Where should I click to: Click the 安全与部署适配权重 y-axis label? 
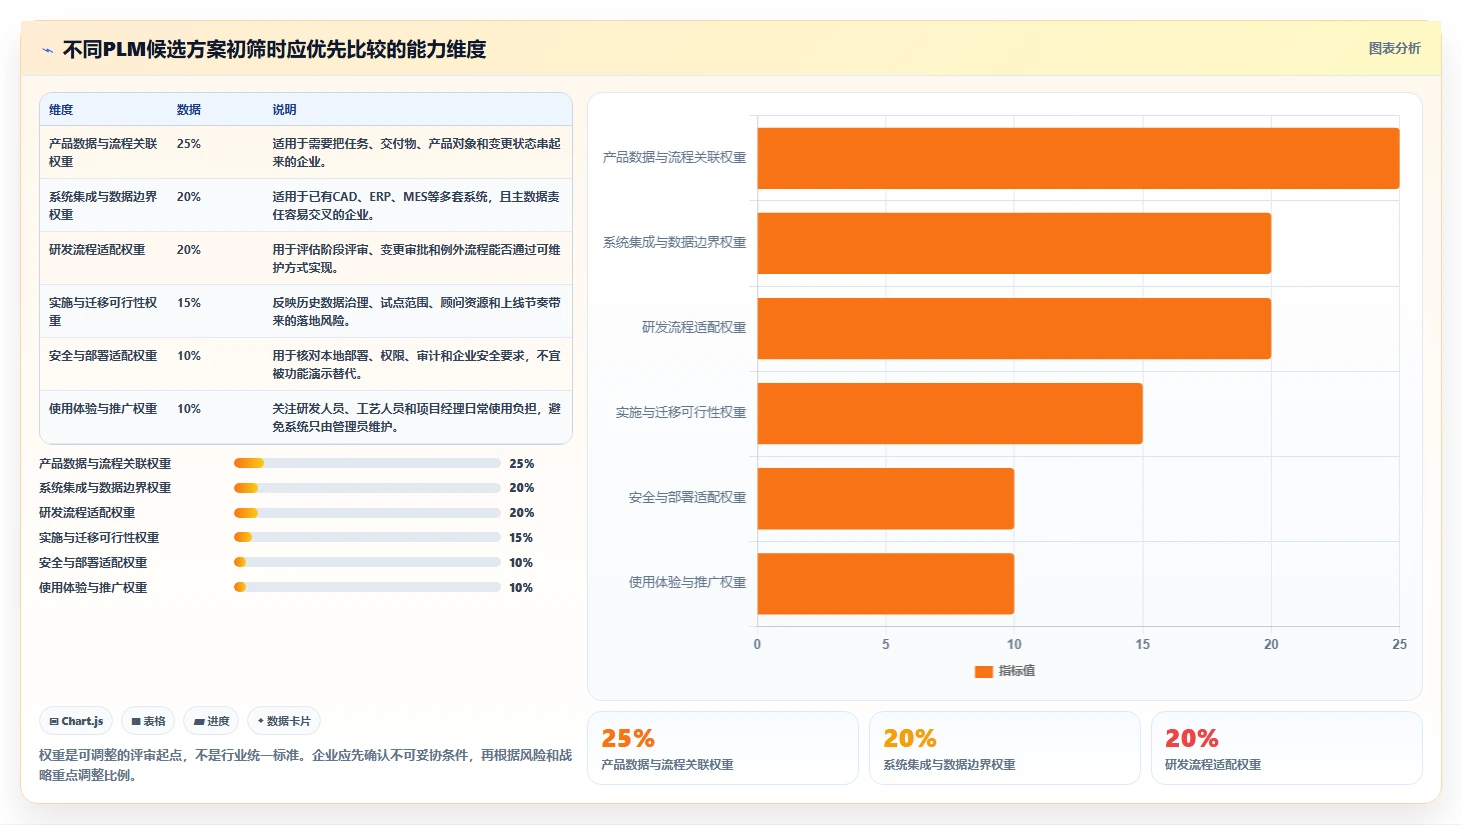click(x=687, y=497)
